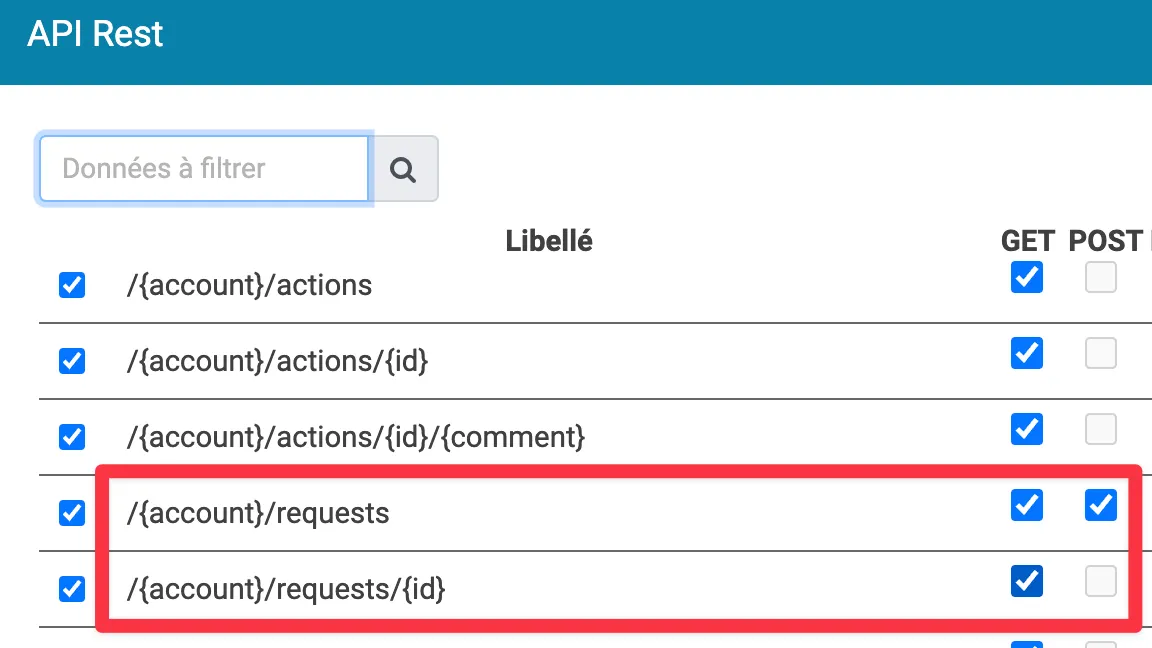The height and width of the screenshot is (648, 1152).
Task: Enable POST for /{account}/requests/{id}
Action: [x=1100, y=581]
